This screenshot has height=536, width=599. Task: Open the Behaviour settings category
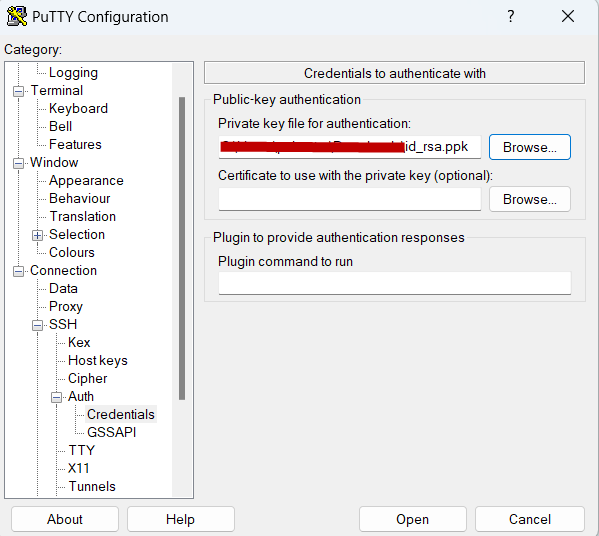coord(79,198)
